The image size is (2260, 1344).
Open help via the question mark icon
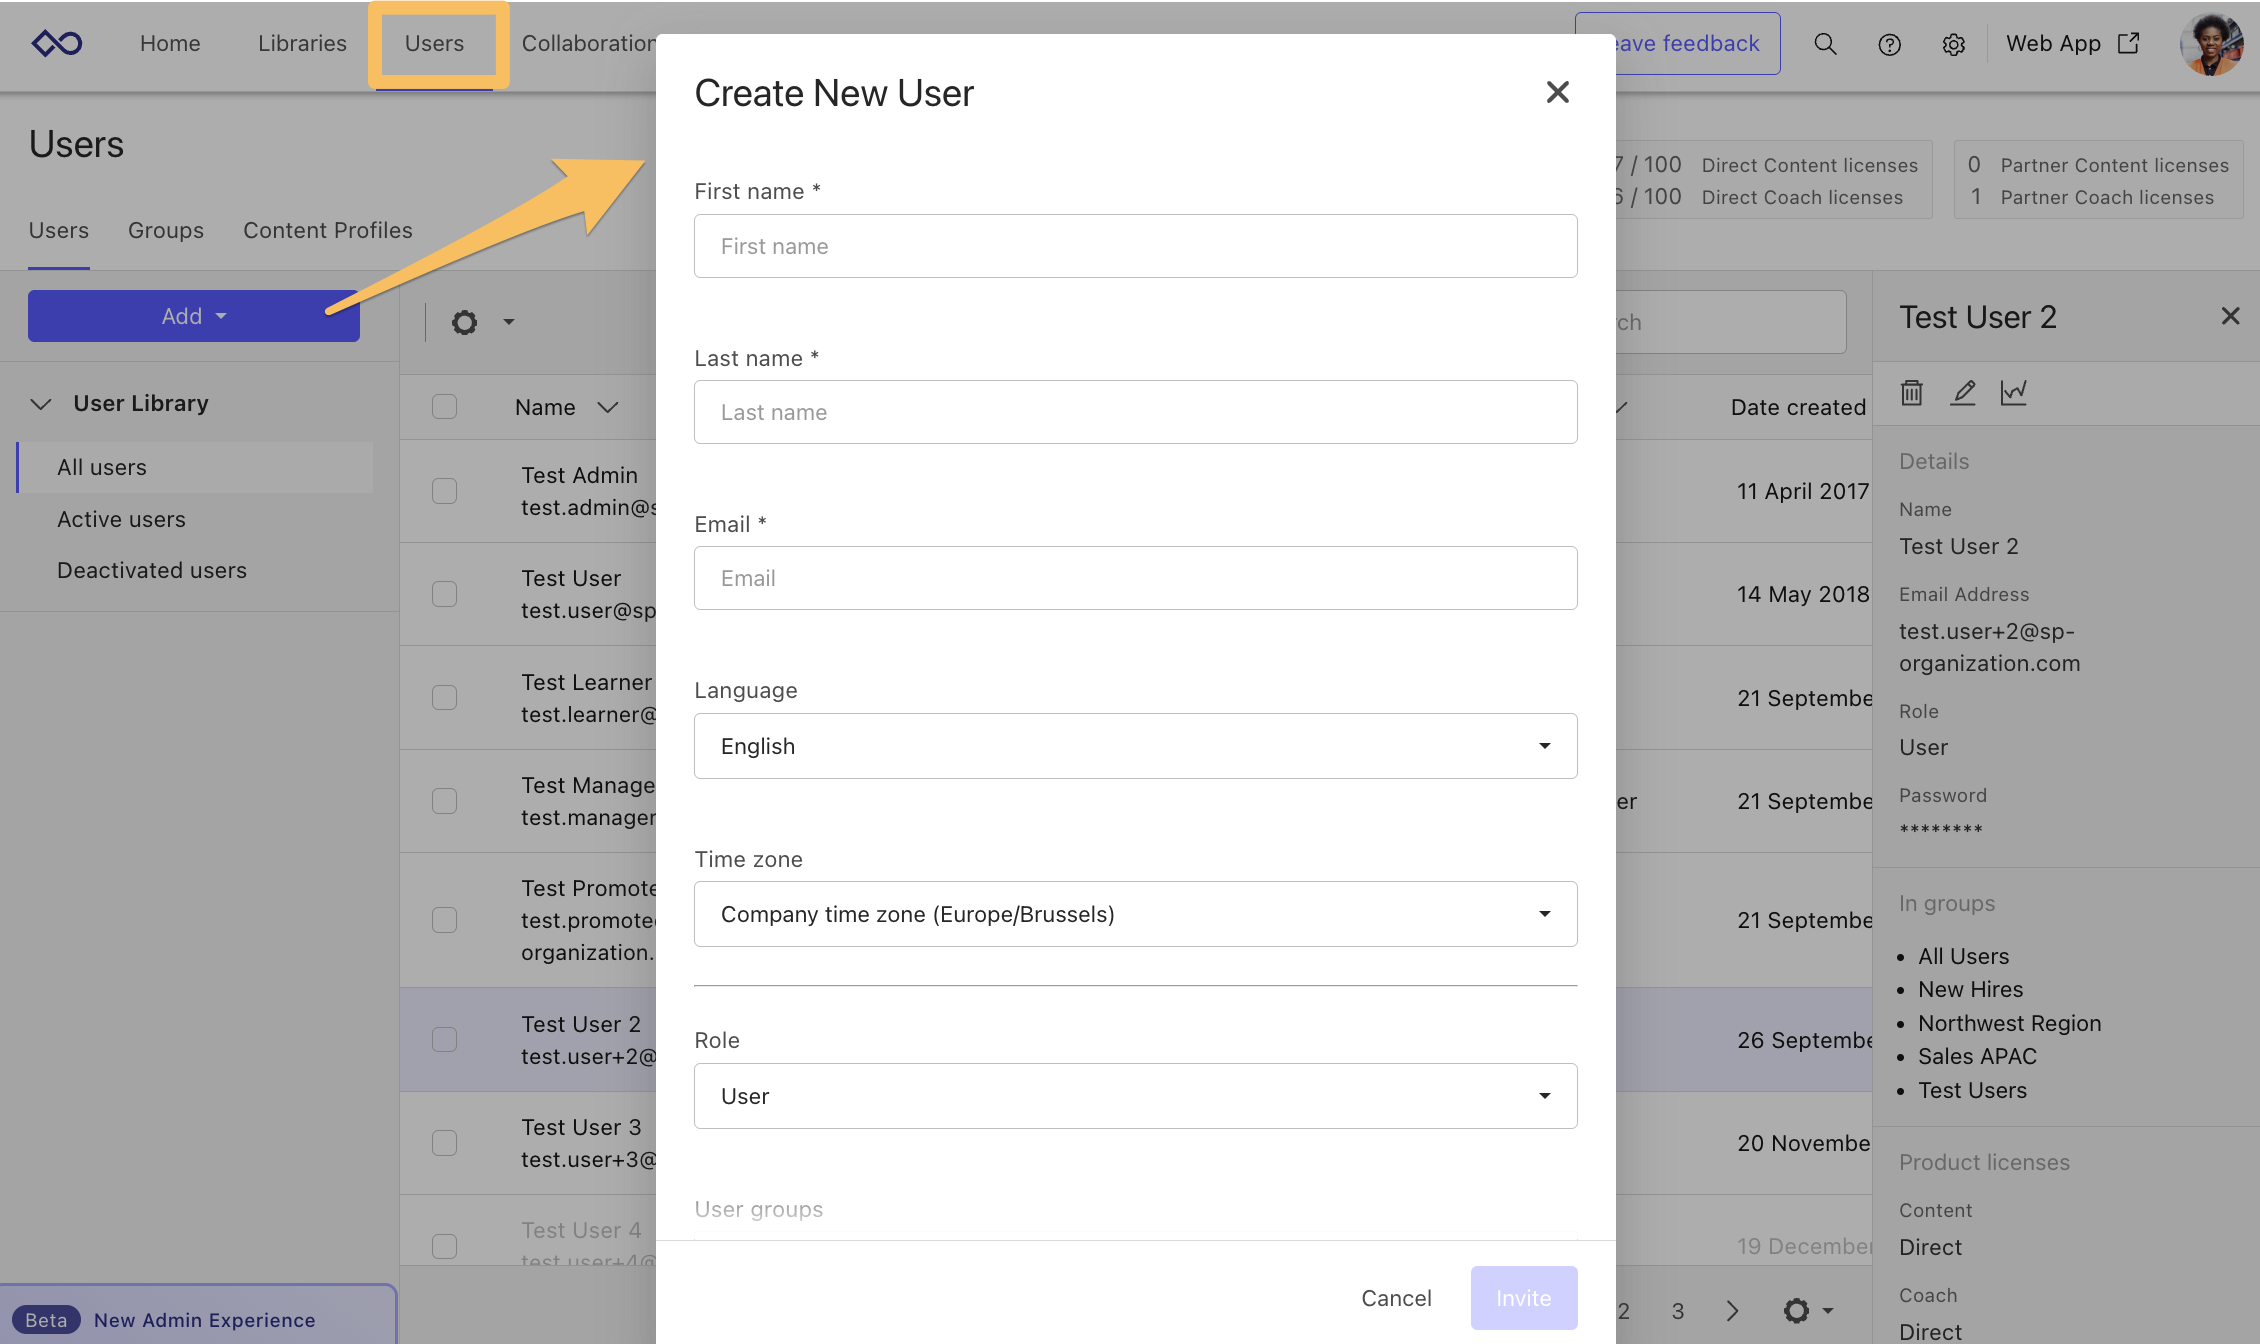pyautogui.click(x=1890, y=44)
